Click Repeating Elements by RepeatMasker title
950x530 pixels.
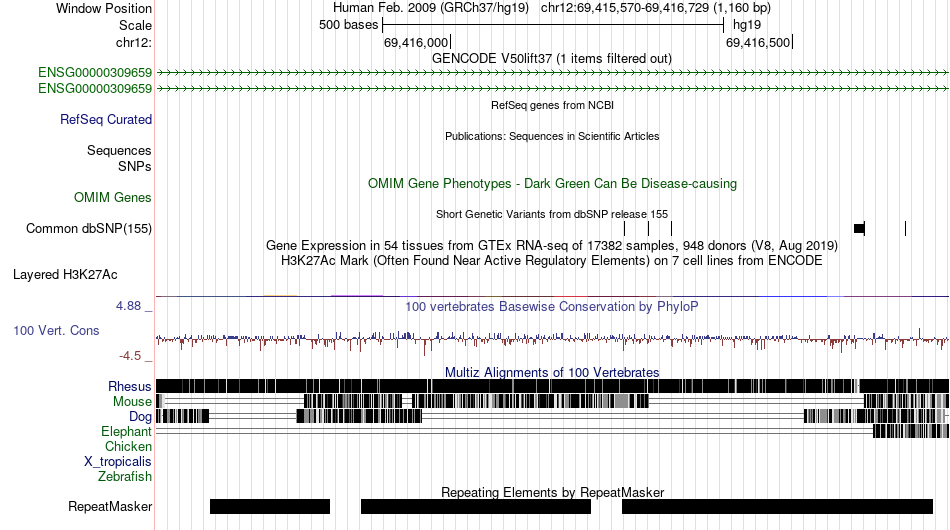(x=553, y=492)
